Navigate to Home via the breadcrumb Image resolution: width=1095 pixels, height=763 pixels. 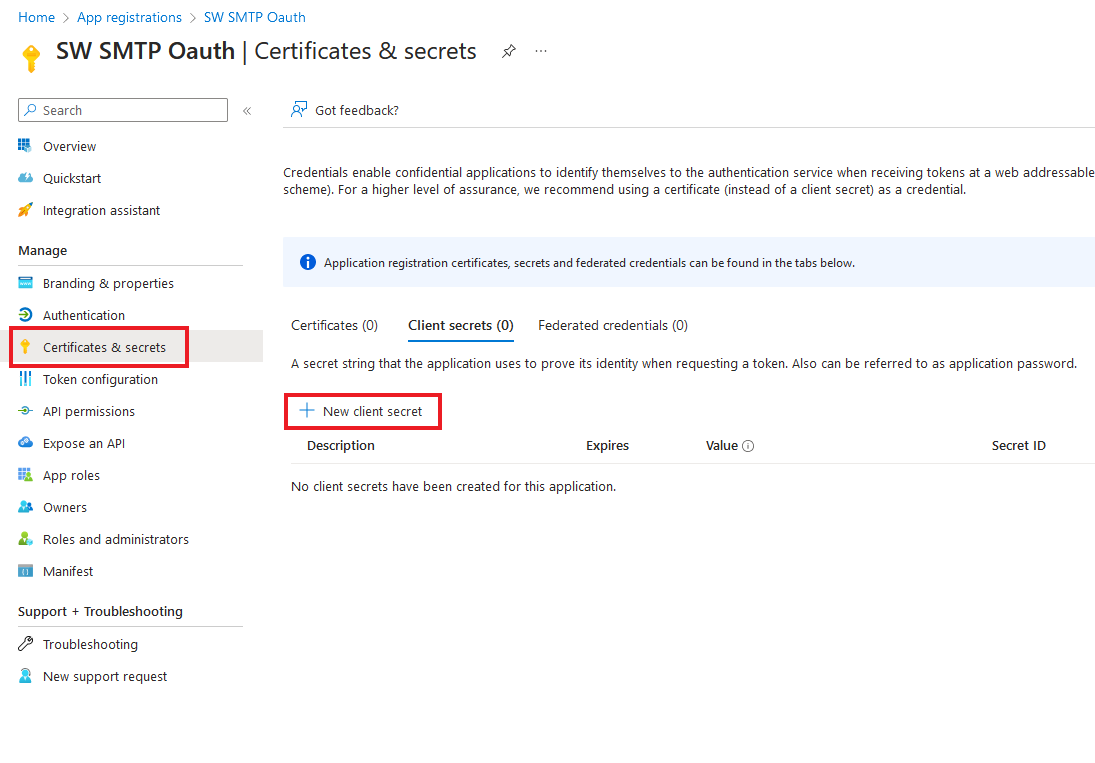point(36,17)
